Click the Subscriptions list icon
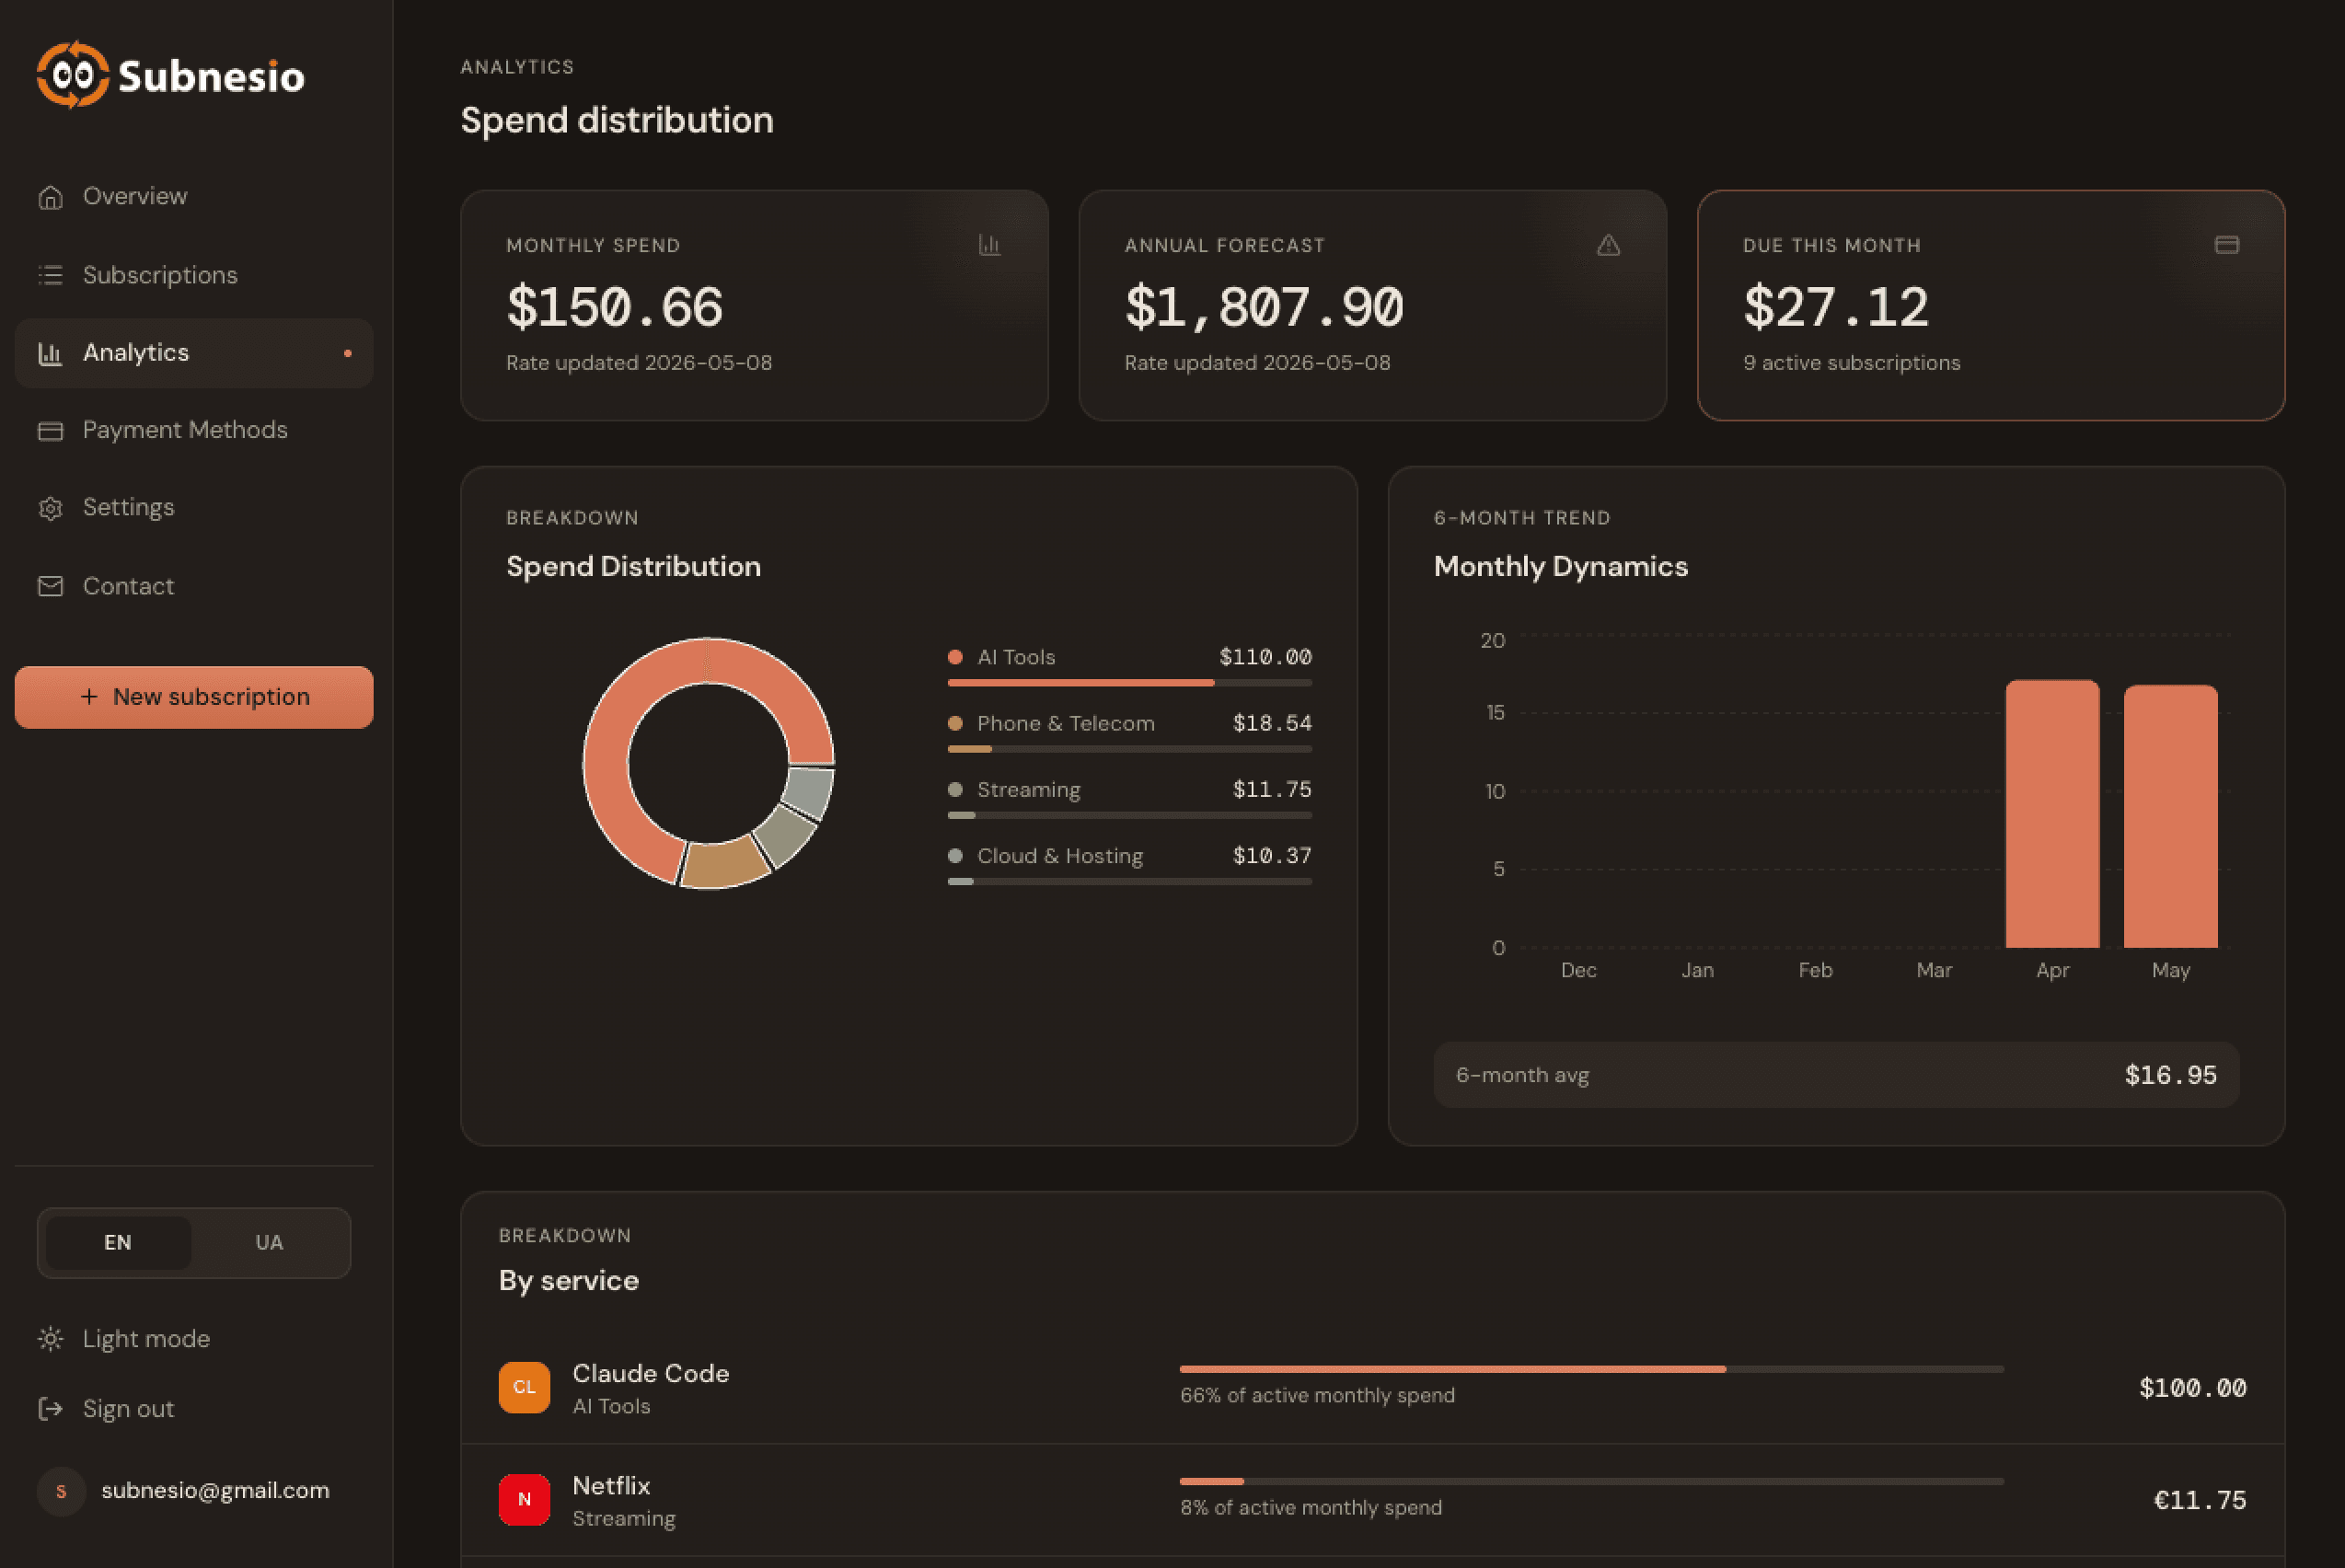This screenshot has height=1568, width=2345. pyautogui.click(x=50, y=275)
